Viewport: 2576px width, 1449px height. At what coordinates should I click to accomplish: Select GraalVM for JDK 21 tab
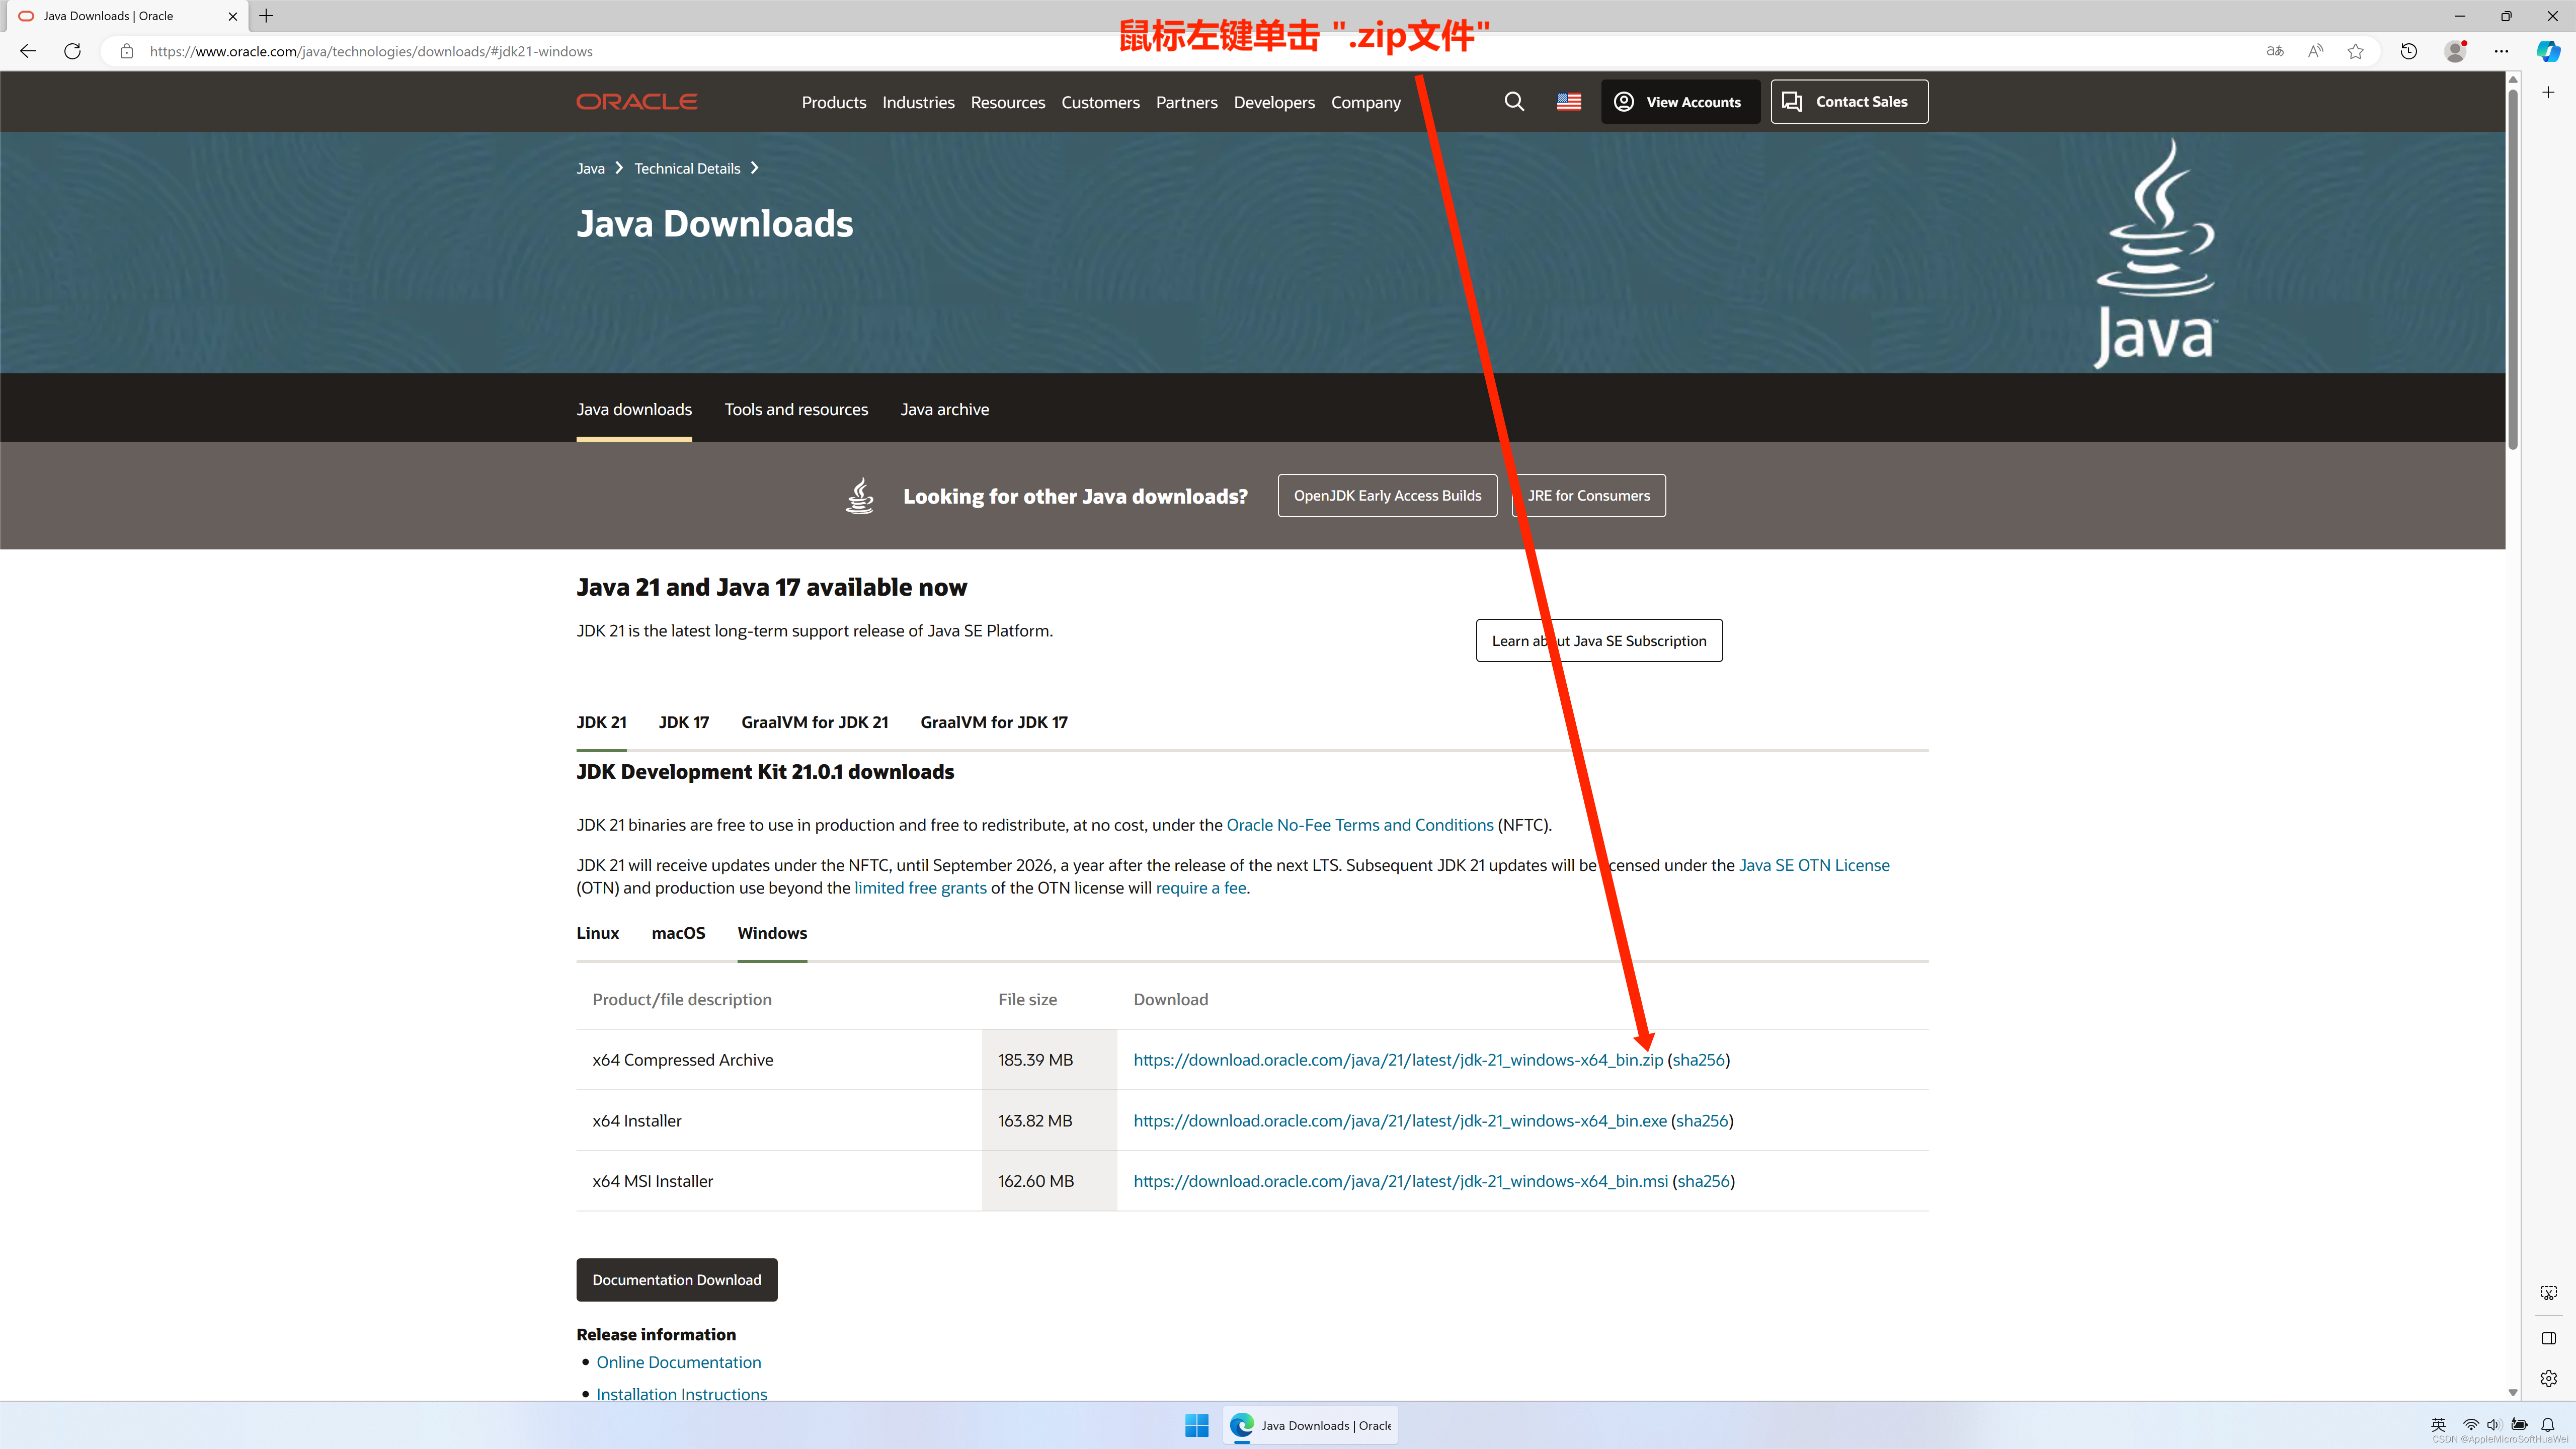point(814,722)
